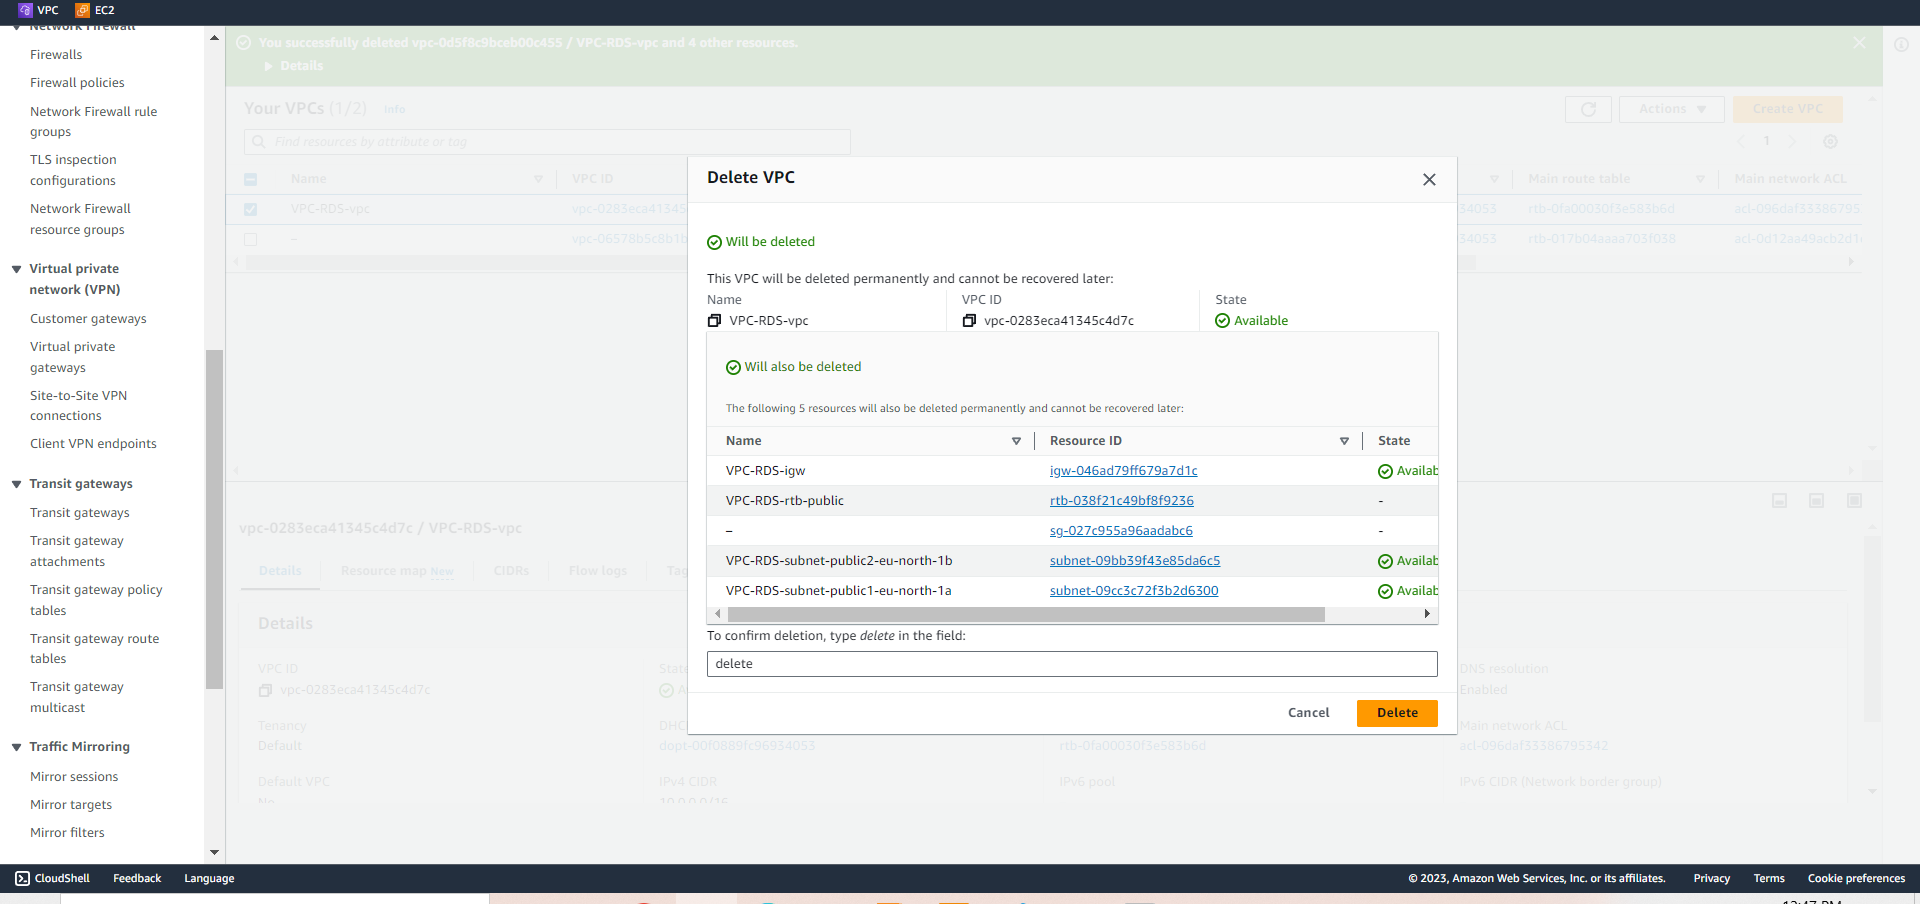Viewport: 1920px width, 904px height.
Task: Open TLS inspection configurations
Action: (x=73, y=170)
